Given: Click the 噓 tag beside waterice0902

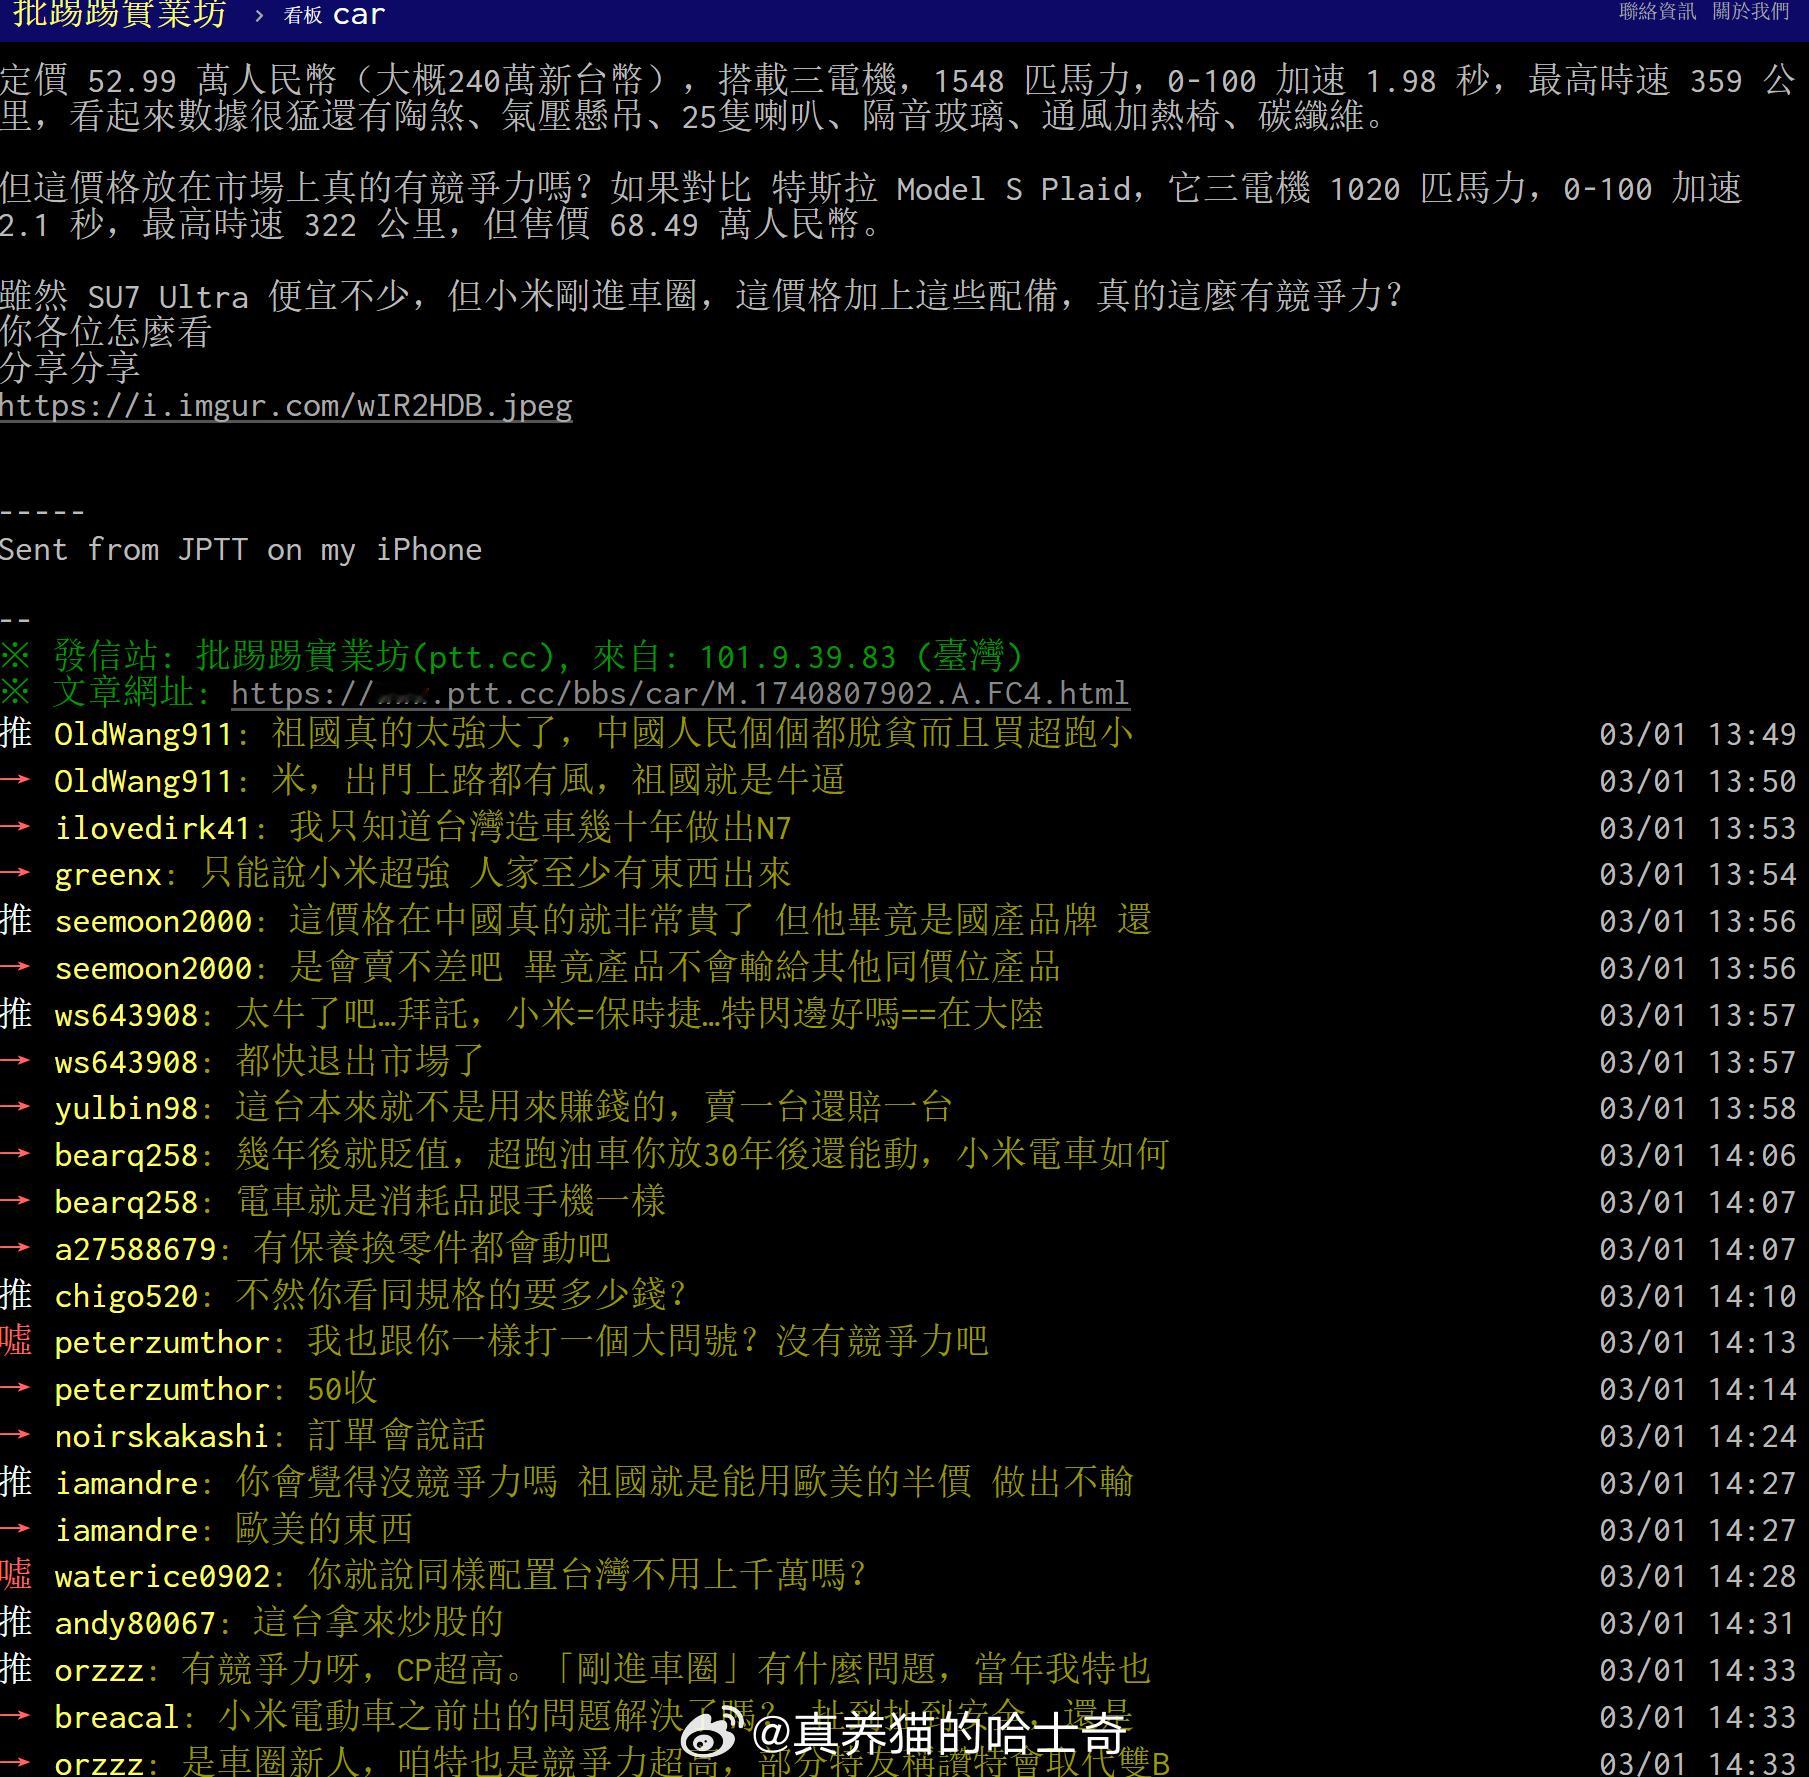Looking at the screenshot, I should point(16,1577).
